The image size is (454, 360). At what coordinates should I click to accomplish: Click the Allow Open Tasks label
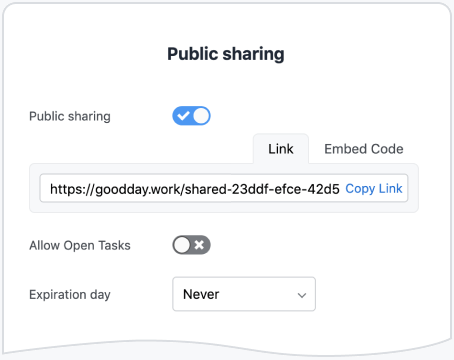(x=80, y=245)
